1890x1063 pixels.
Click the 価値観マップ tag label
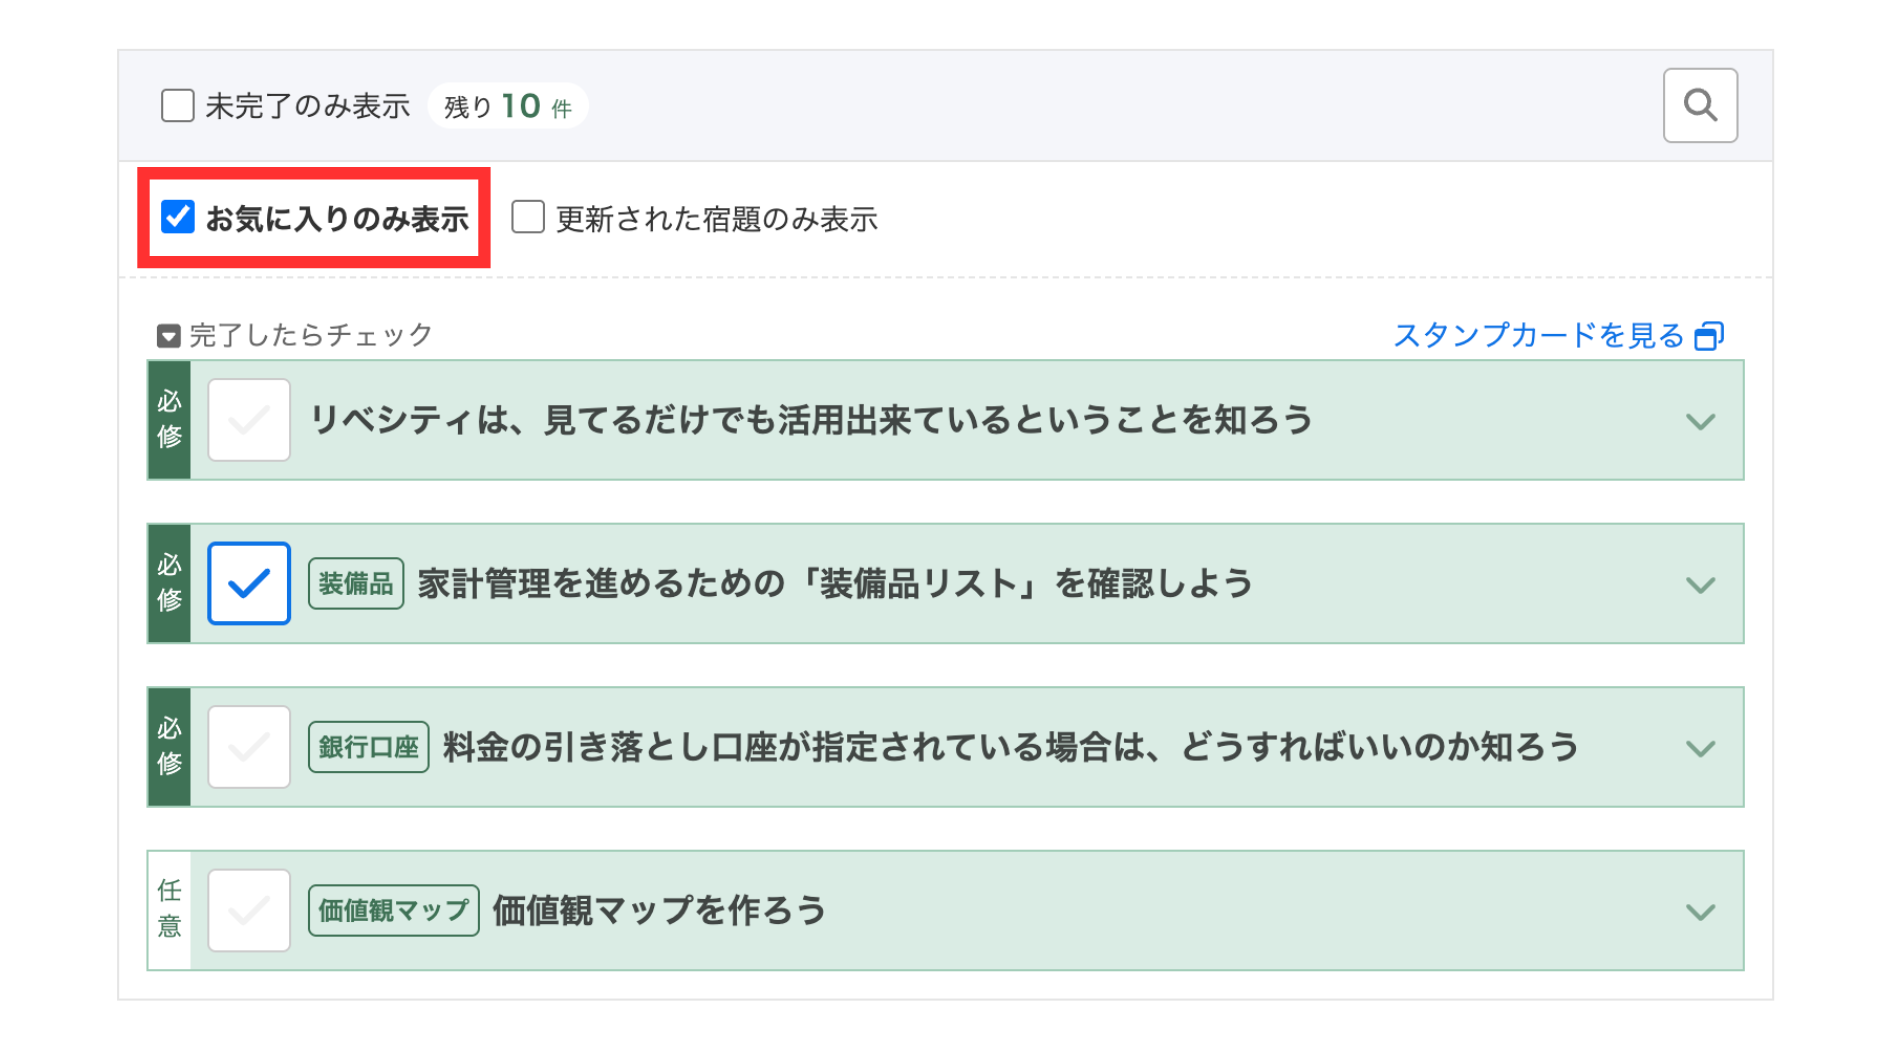(x=393, y=911)
